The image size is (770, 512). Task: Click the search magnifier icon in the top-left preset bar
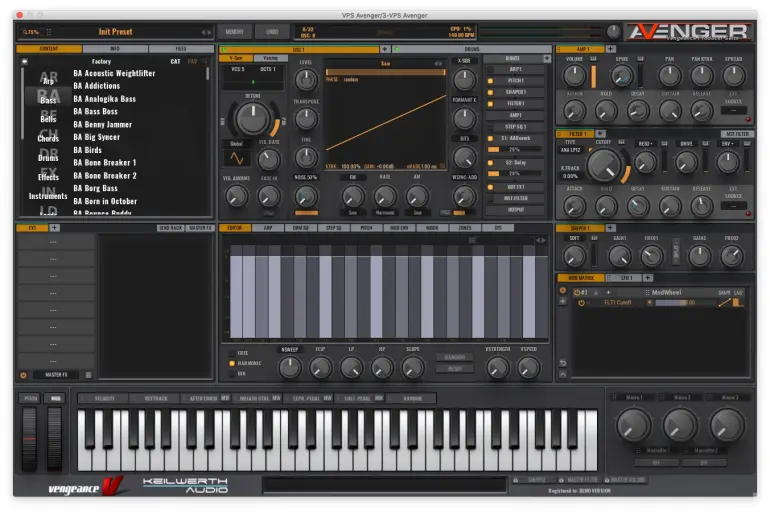[x=25, y=32]
